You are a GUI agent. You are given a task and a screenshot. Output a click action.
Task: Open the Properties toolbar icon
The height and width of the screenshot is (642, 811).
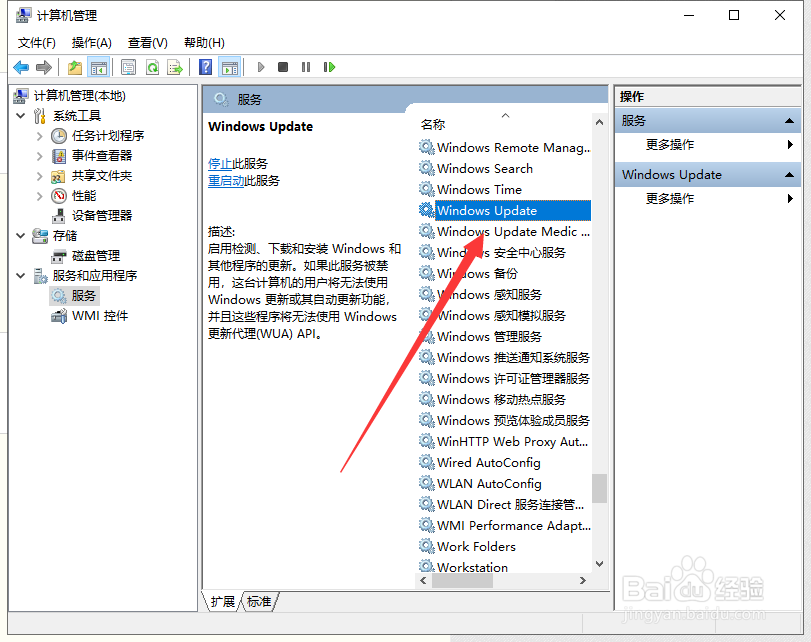[x=128, y=67]
